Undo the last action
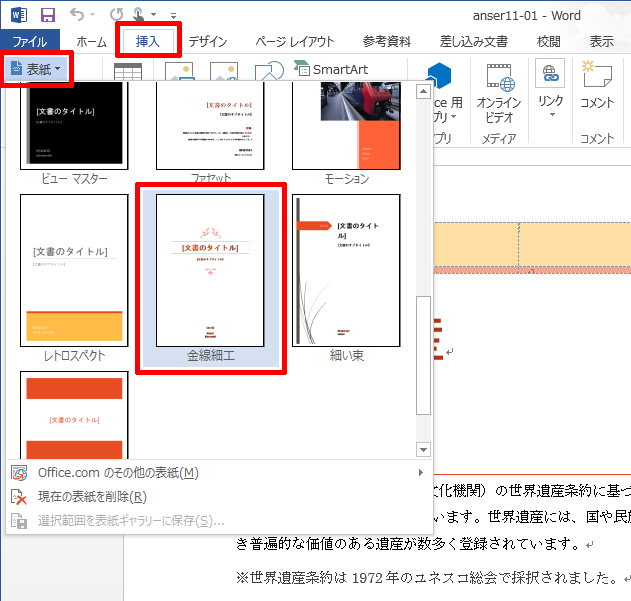 coord(77,15)
